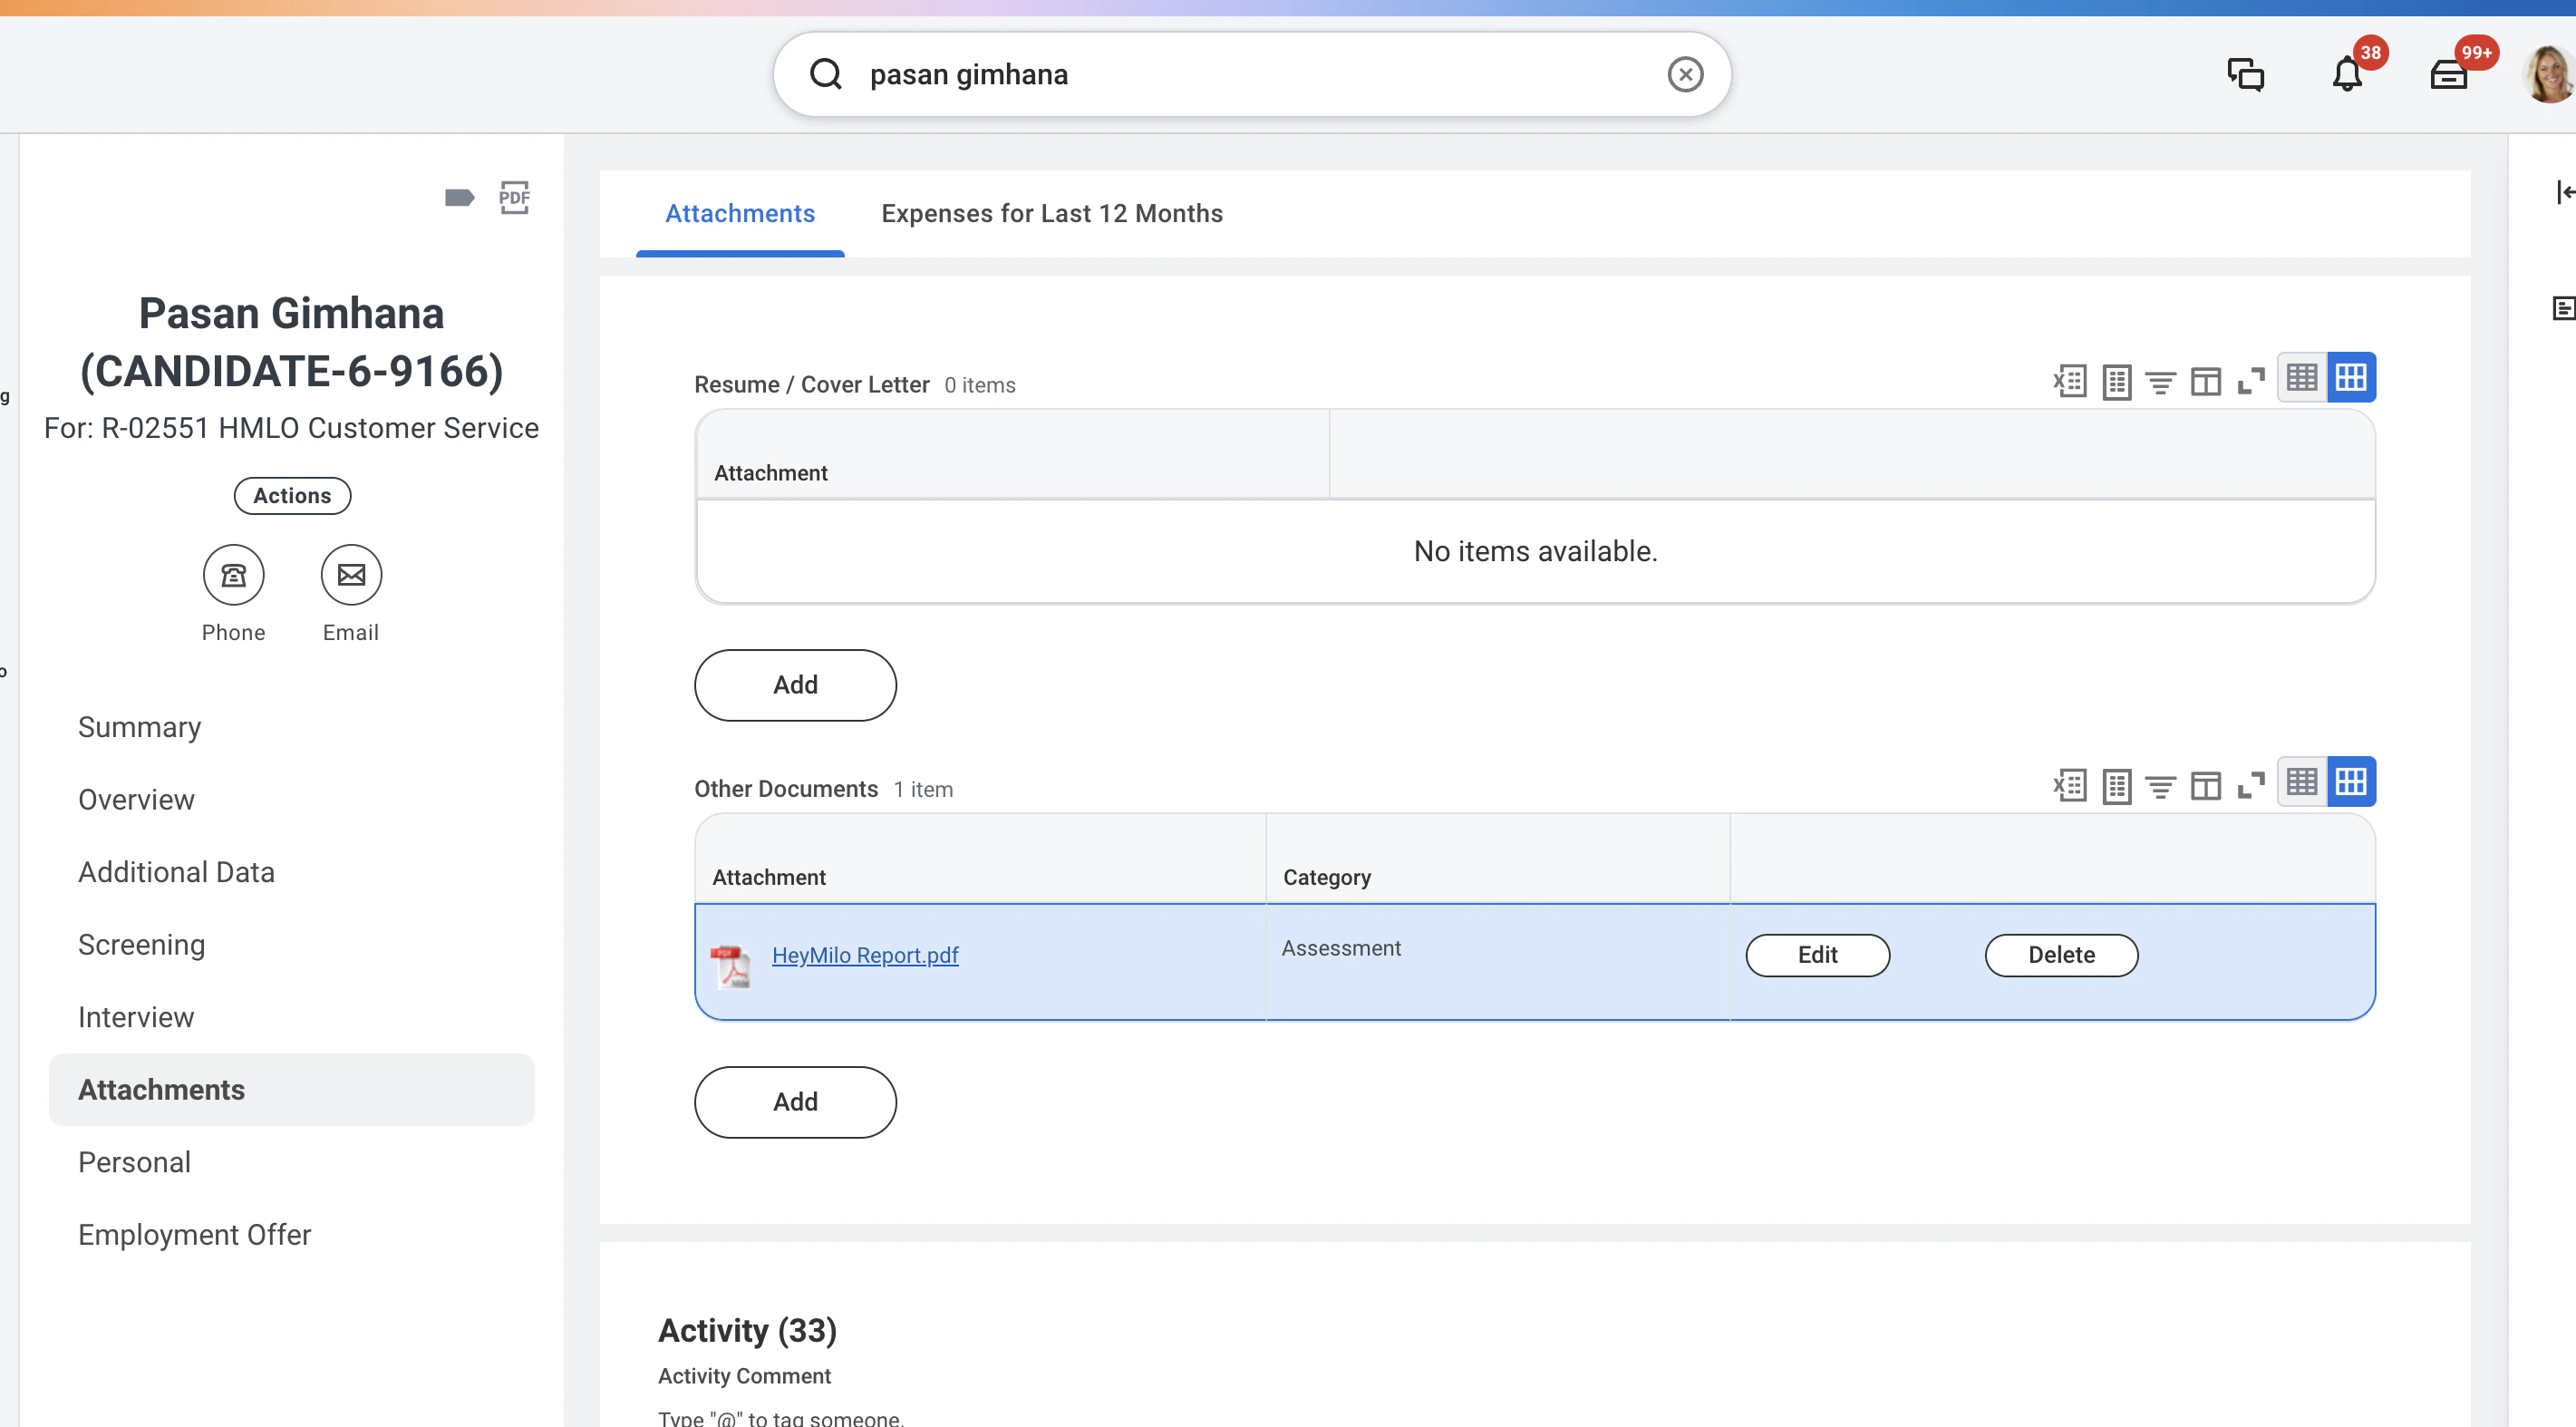Open notifications bell with 38 badge

[x=2347, y=75]
